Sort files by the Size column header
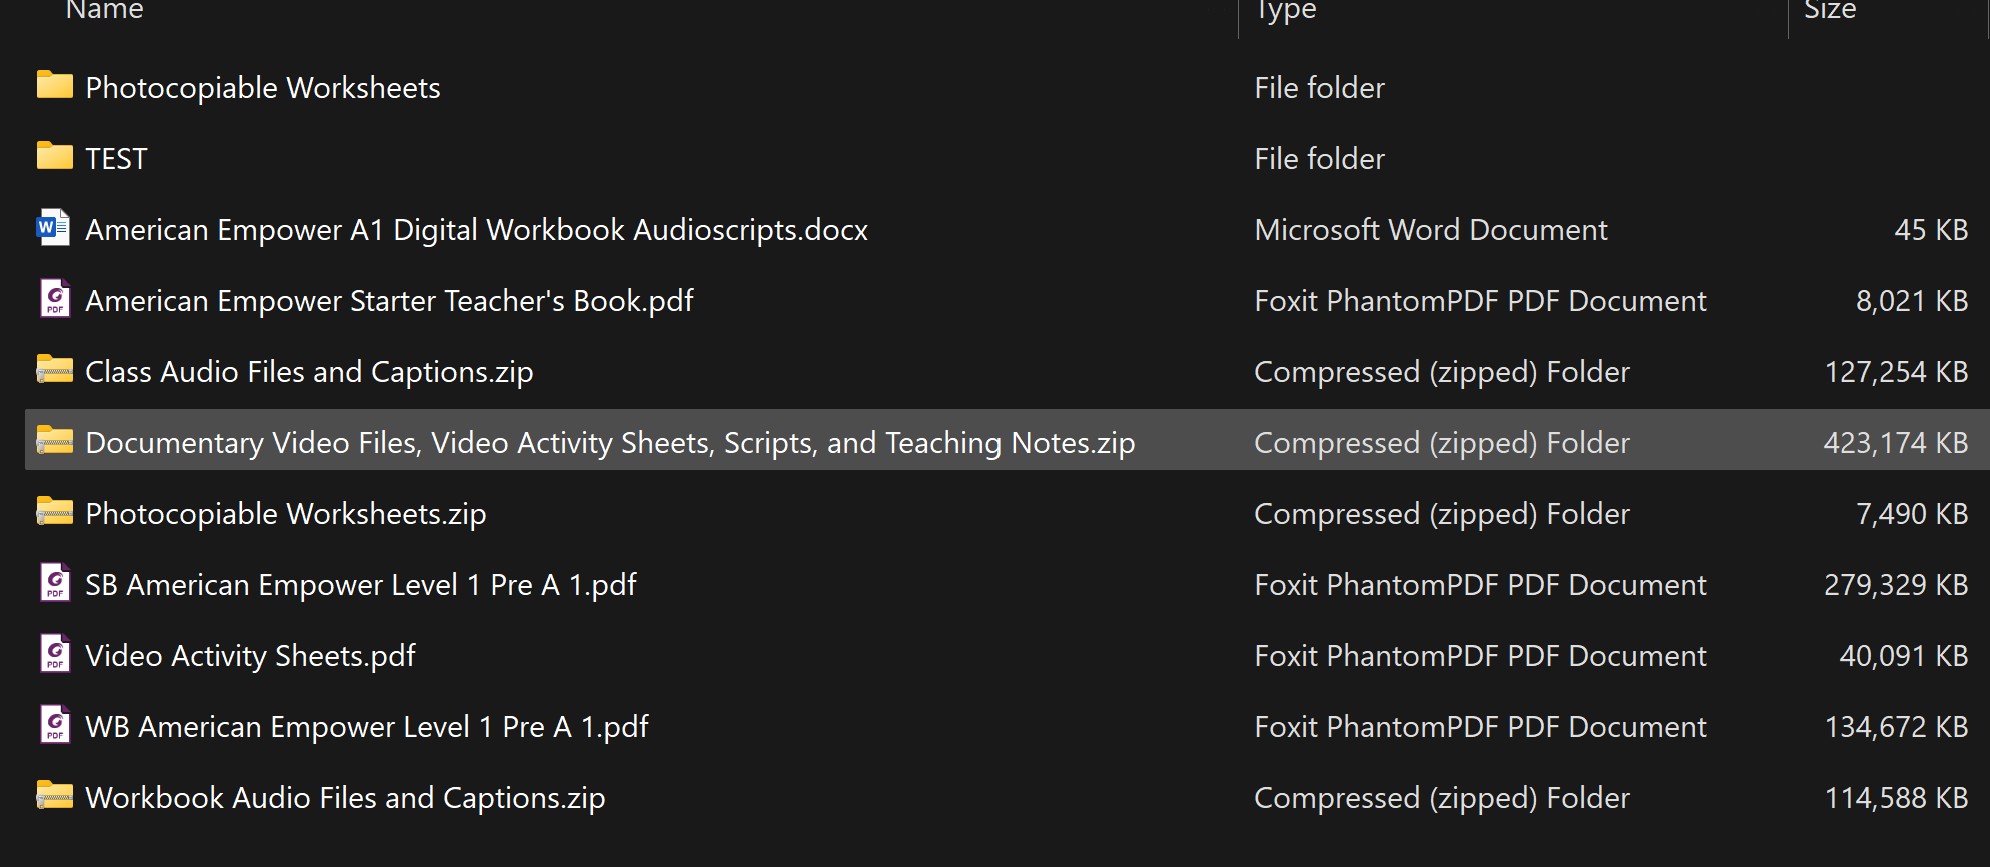Viewport: 1990px width, 867px height. 1830,11
